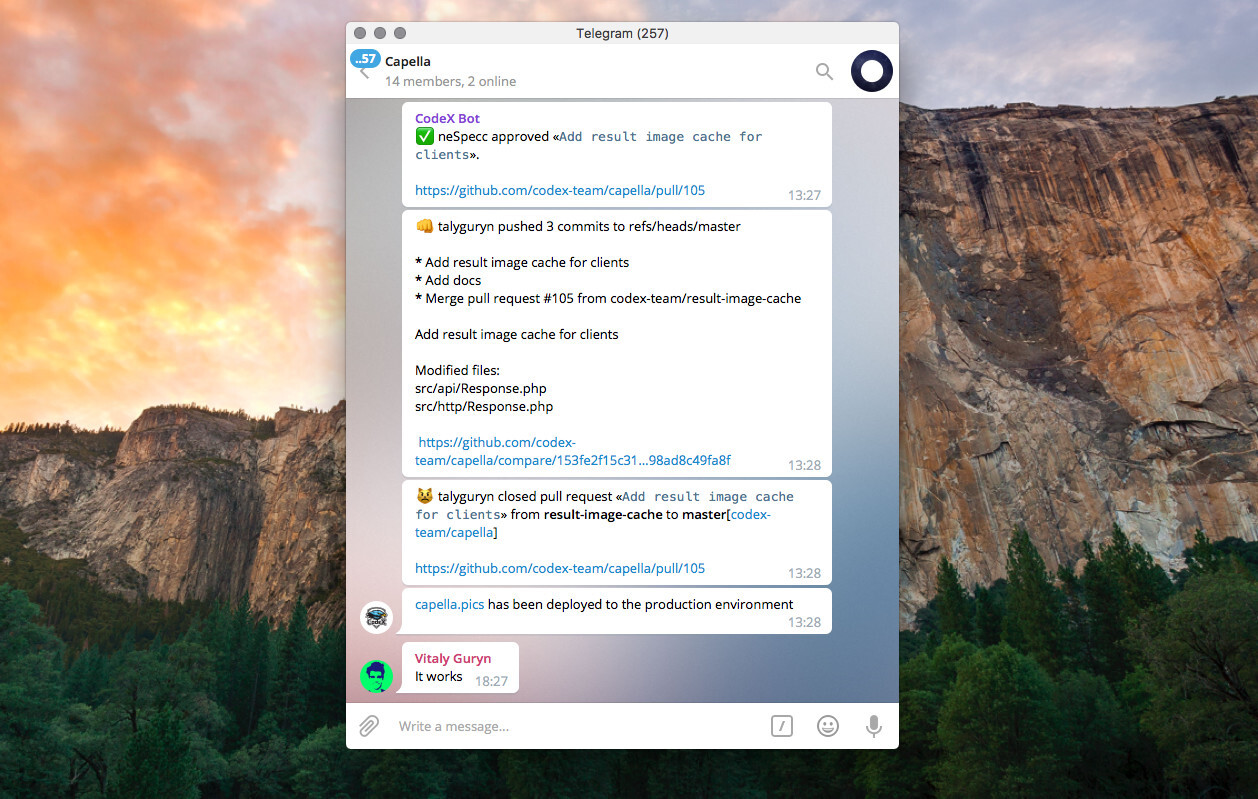1258x799 pixels.
Task: Open search in the Capella chat
Action: coord(824,71)
